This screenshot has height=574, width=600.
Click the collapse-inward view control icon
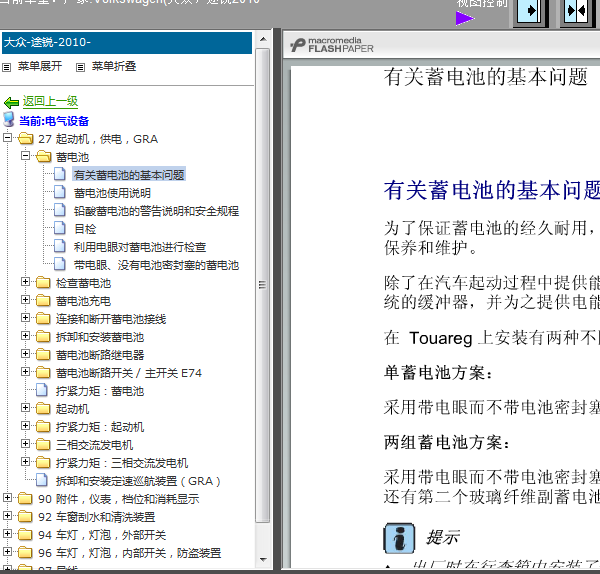pyautogui.click(x=578, y=11)
